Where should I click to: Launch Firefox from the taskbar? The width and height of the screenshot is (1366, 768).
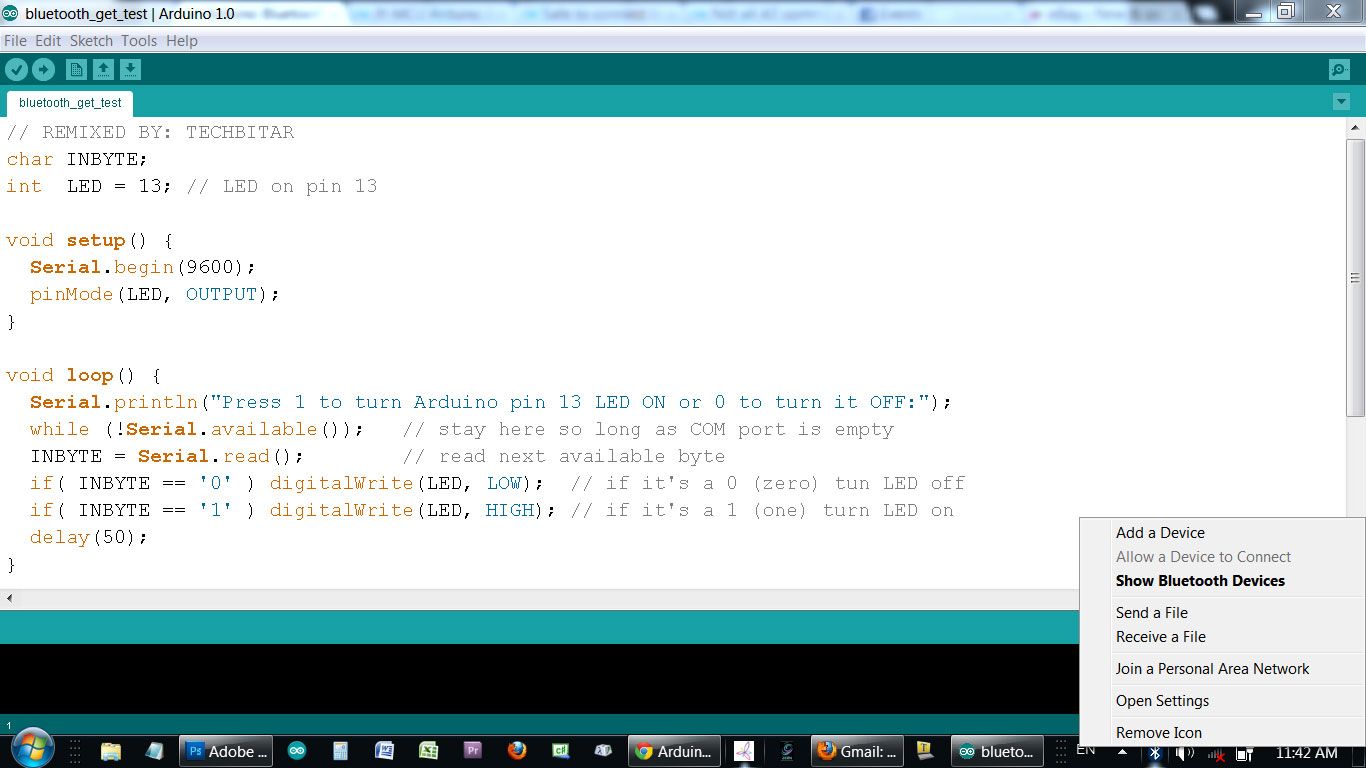pos(516,751)
